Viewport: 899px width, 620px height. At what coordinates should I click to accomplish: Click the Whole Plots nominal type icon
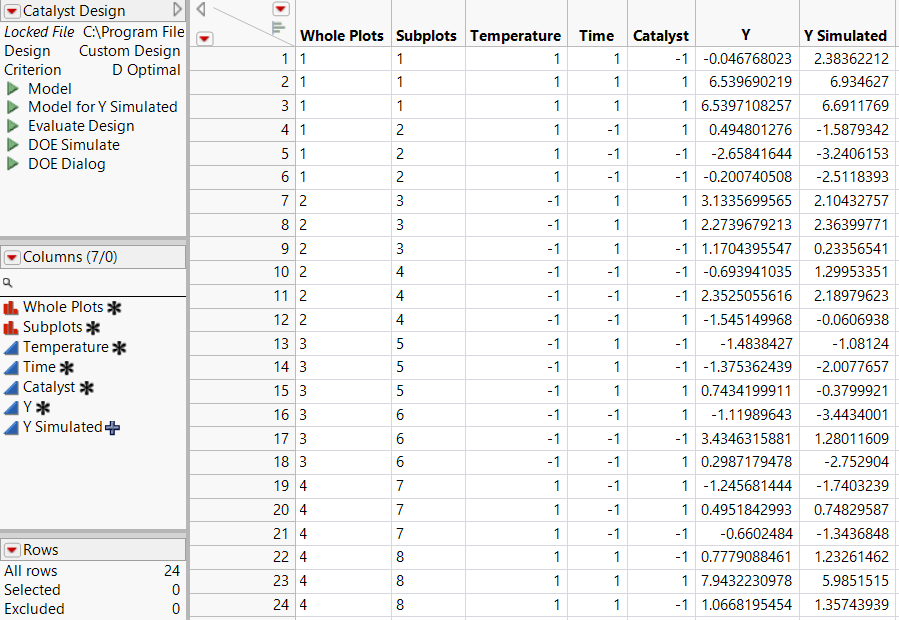(11, 308)
